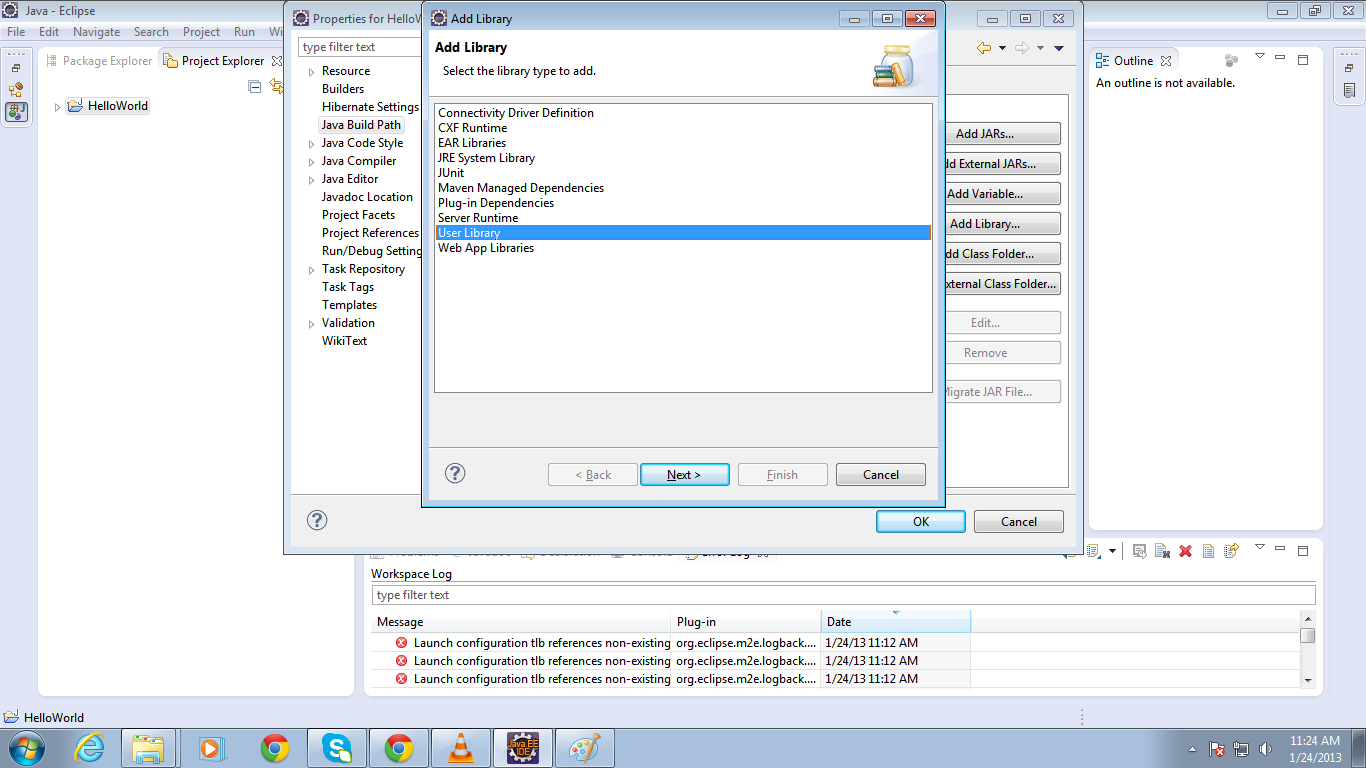
Task: Expand the Java Code Style node
Action: pos(312,144)
